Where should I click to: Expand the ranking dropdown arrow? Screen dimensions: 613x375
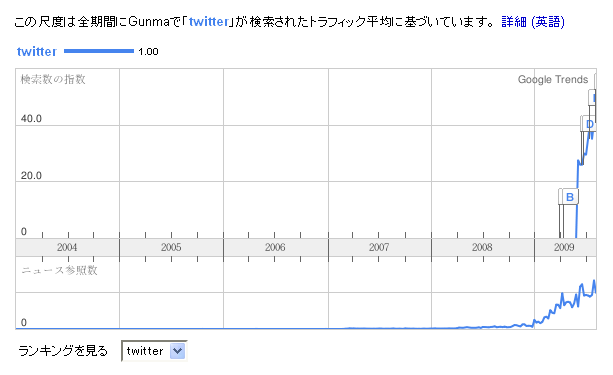tap(177, 351)
